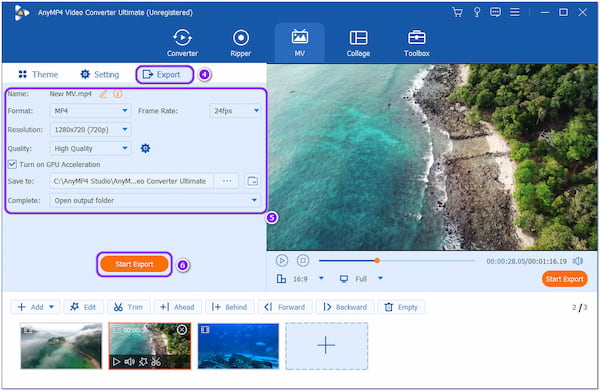Click the Ahead button
The width and height of the screenshot is (600, 391).
(x=178, y=307)
